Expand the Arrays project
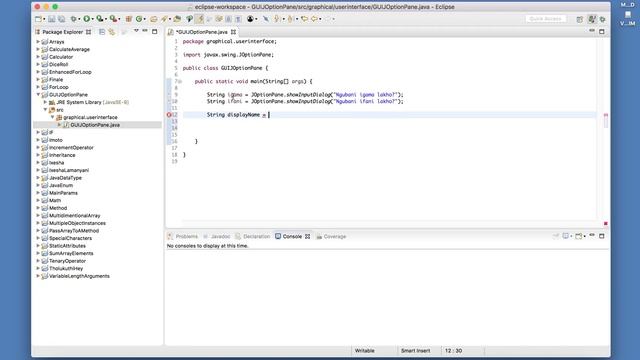Screen dimensions: 640x360 [38, 42]
